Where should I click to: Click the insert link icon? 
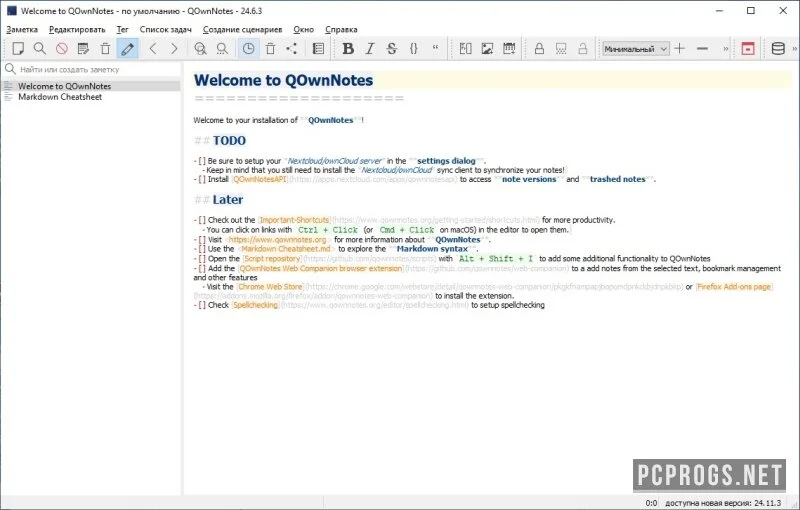coord(465,48)
